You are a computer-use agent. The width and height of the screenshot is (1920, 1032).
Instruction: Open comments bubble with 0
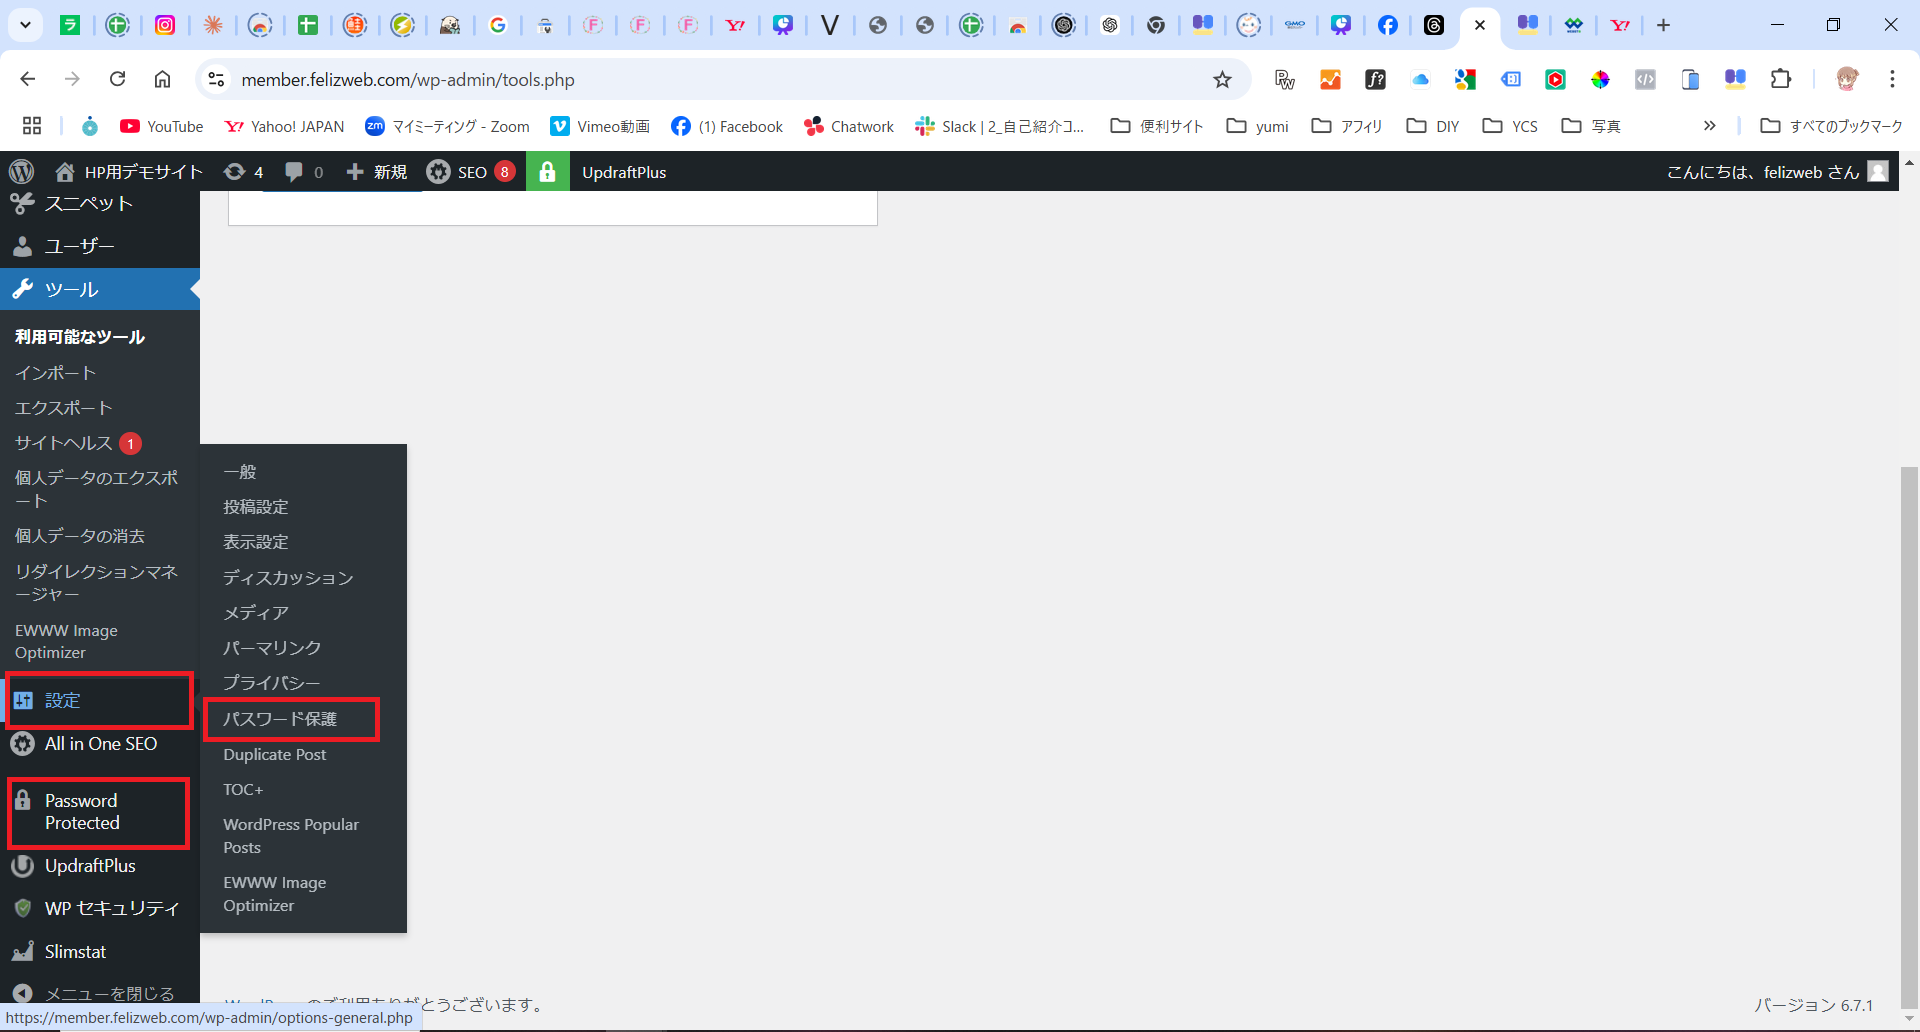pyautogui.click(x=304, y=172)
